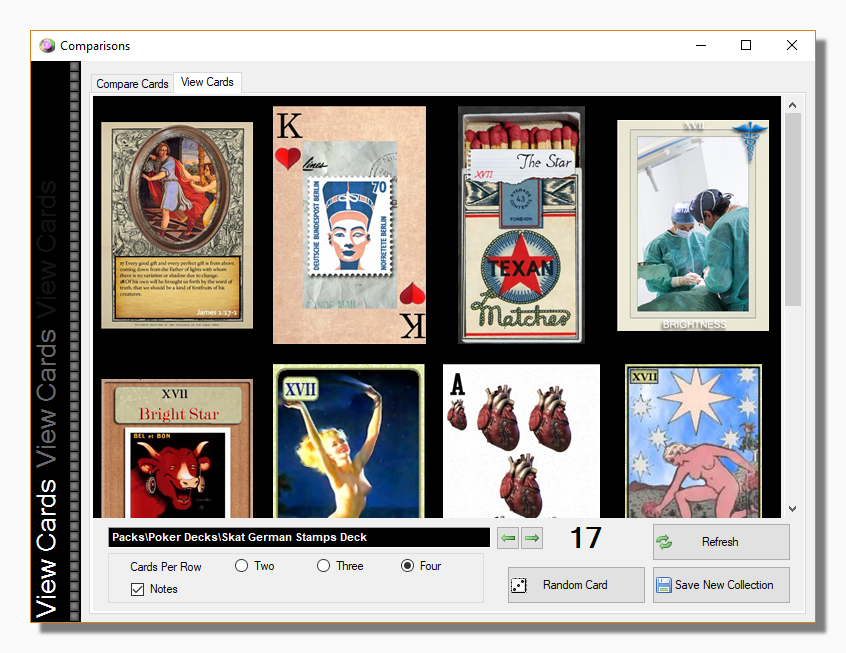Open the XVII tarot Star card

[x=693, y=441]
